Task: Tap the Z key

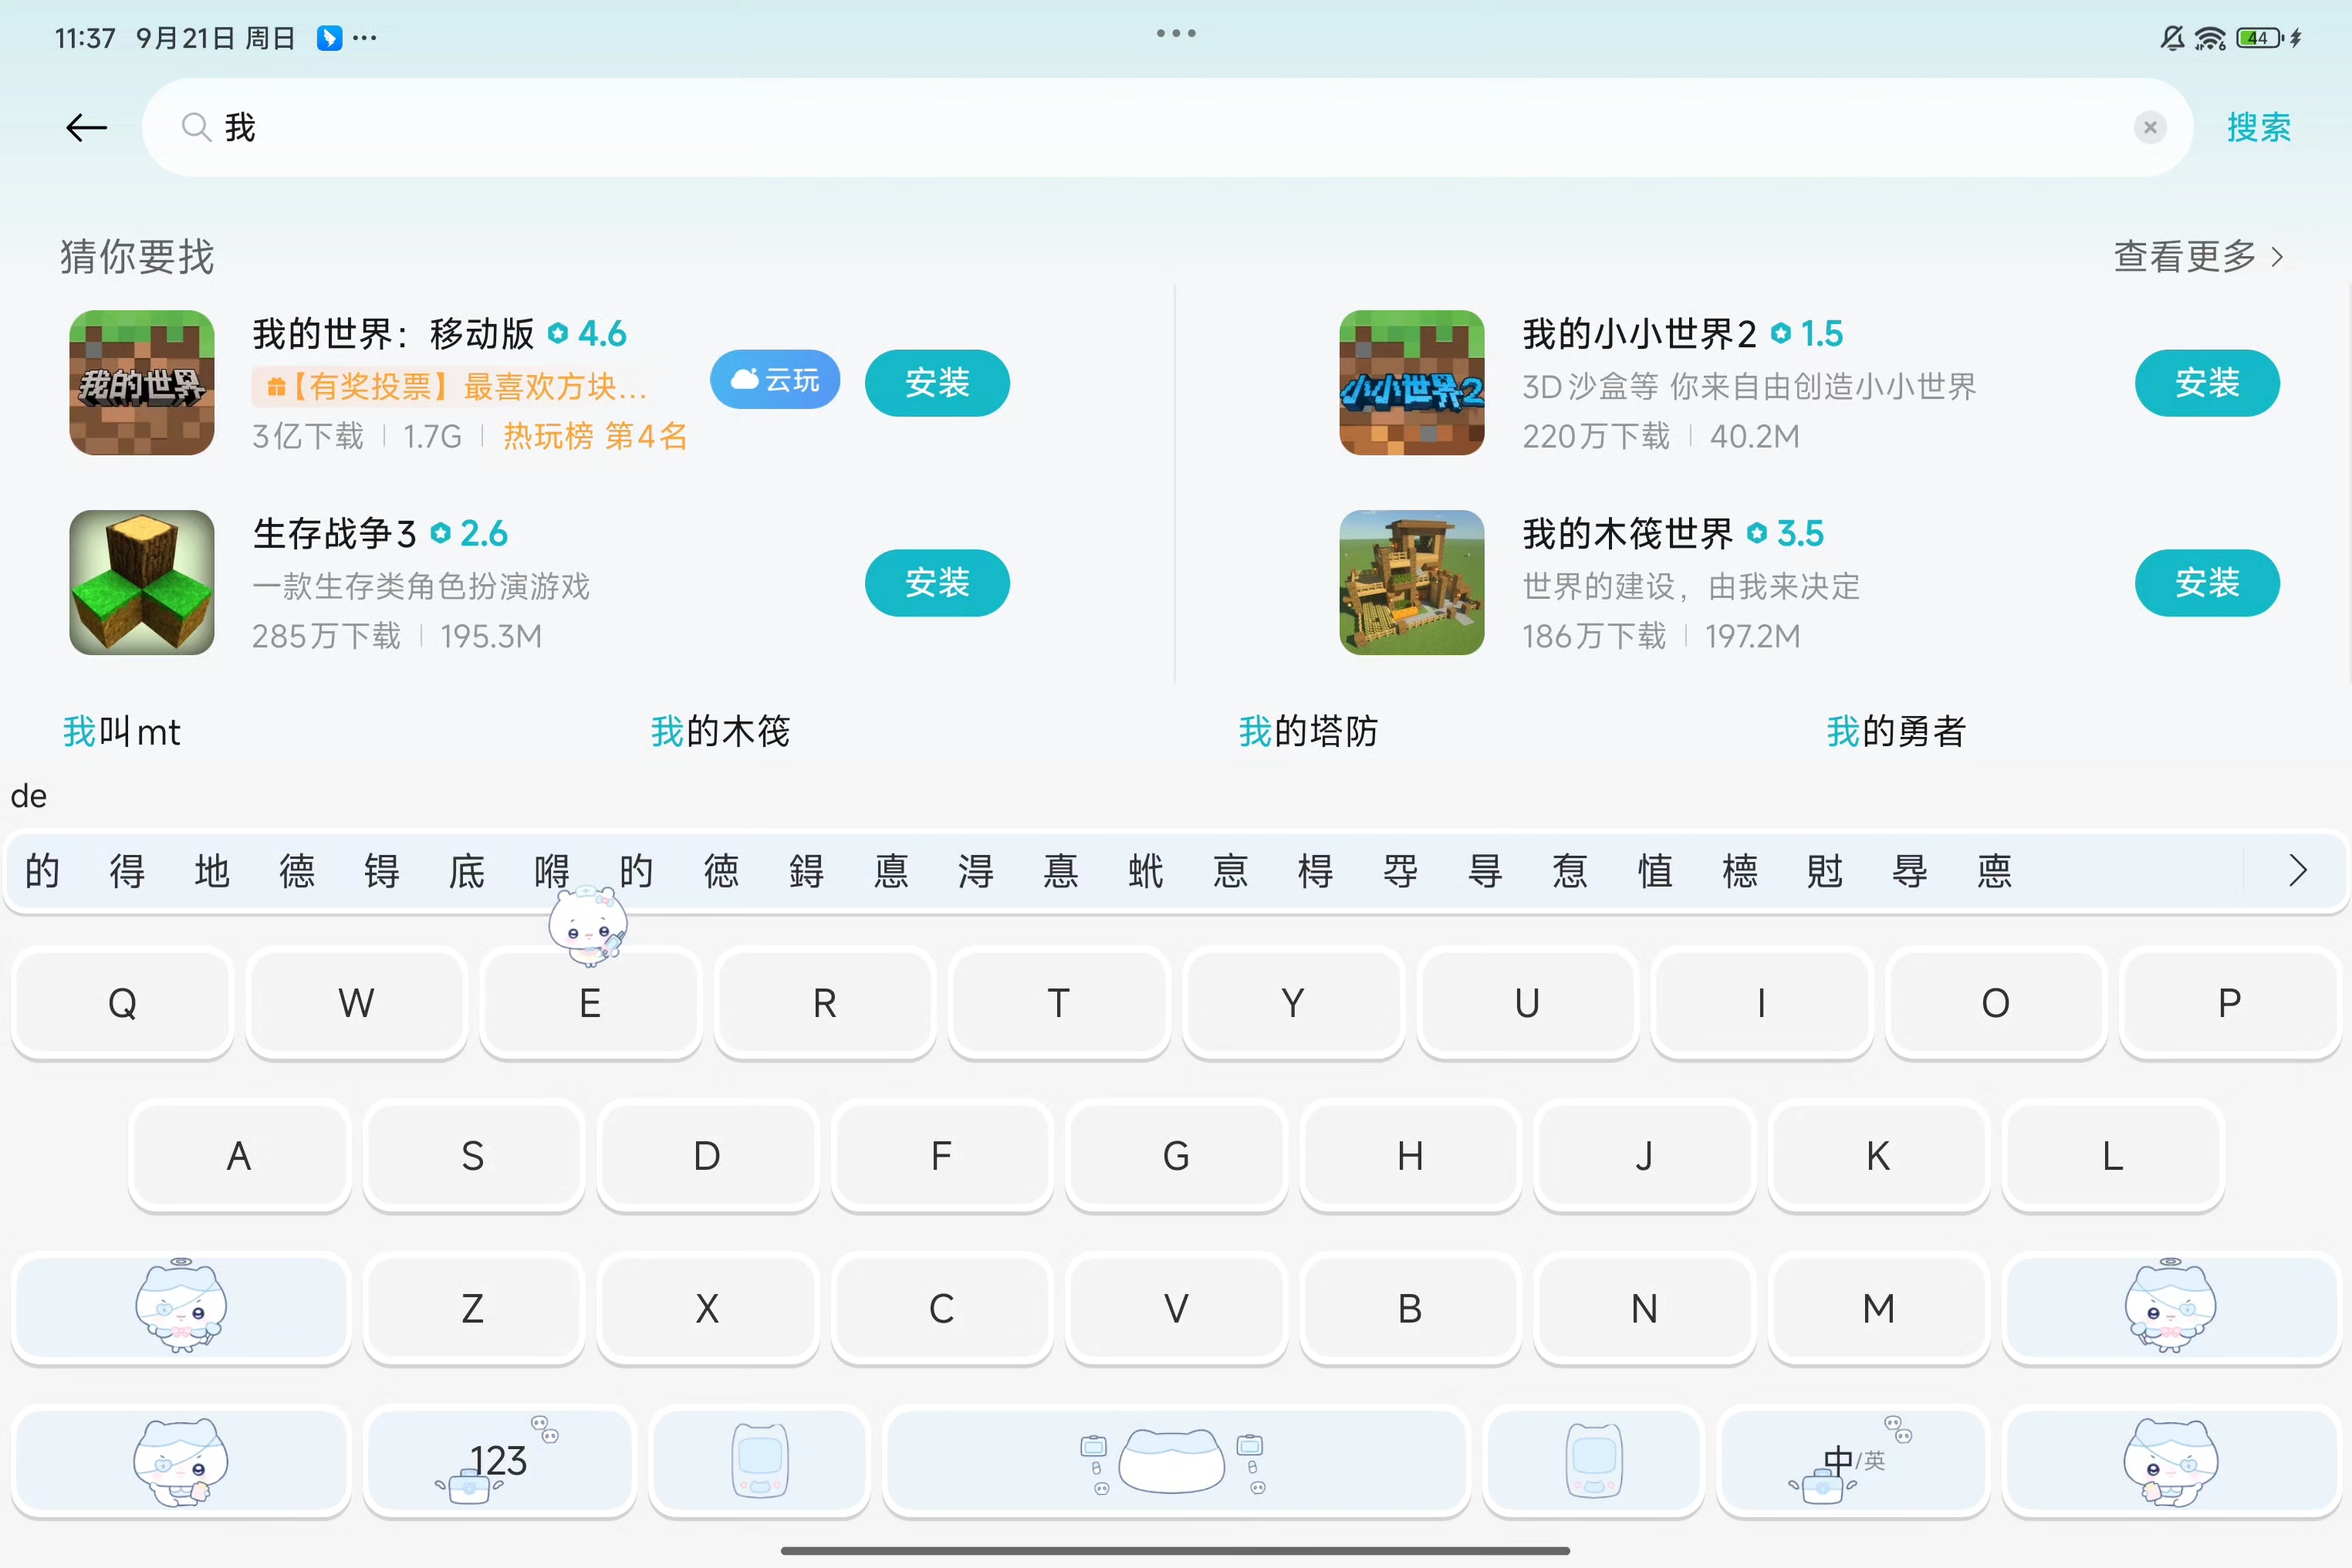Action: coord(473,1308)
